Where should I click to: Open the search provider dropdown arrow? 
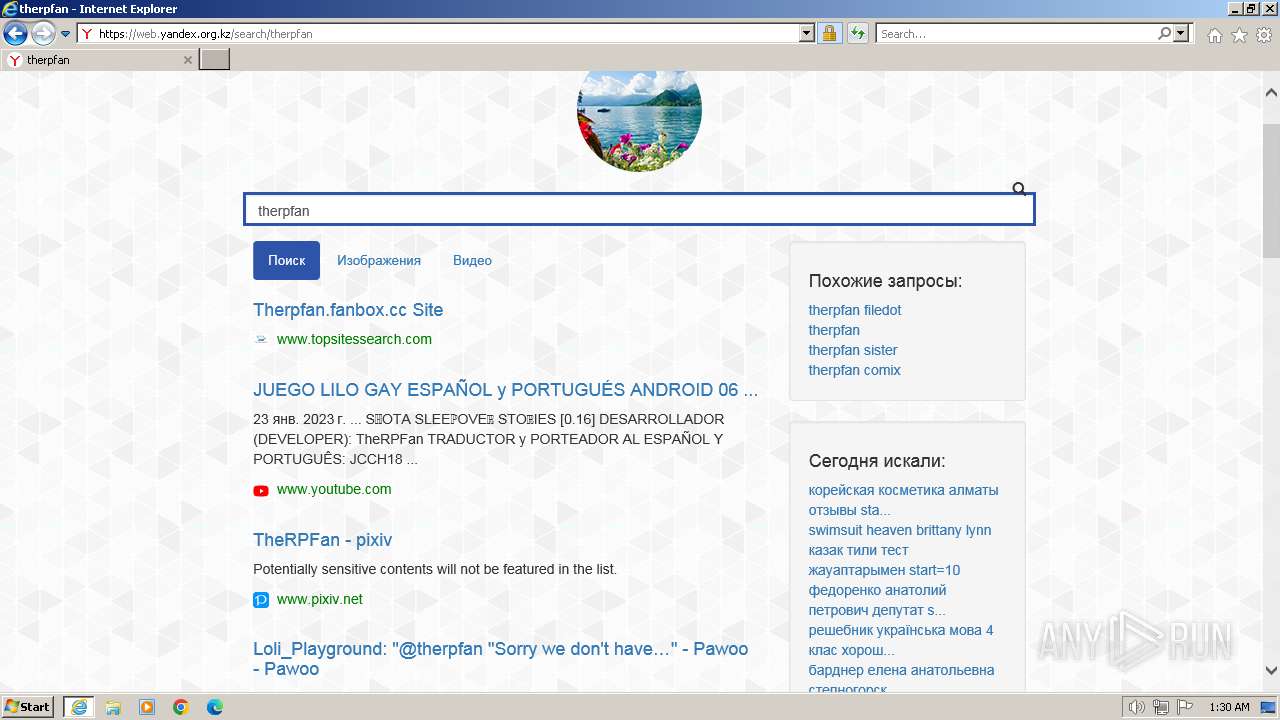point(1181,34)
